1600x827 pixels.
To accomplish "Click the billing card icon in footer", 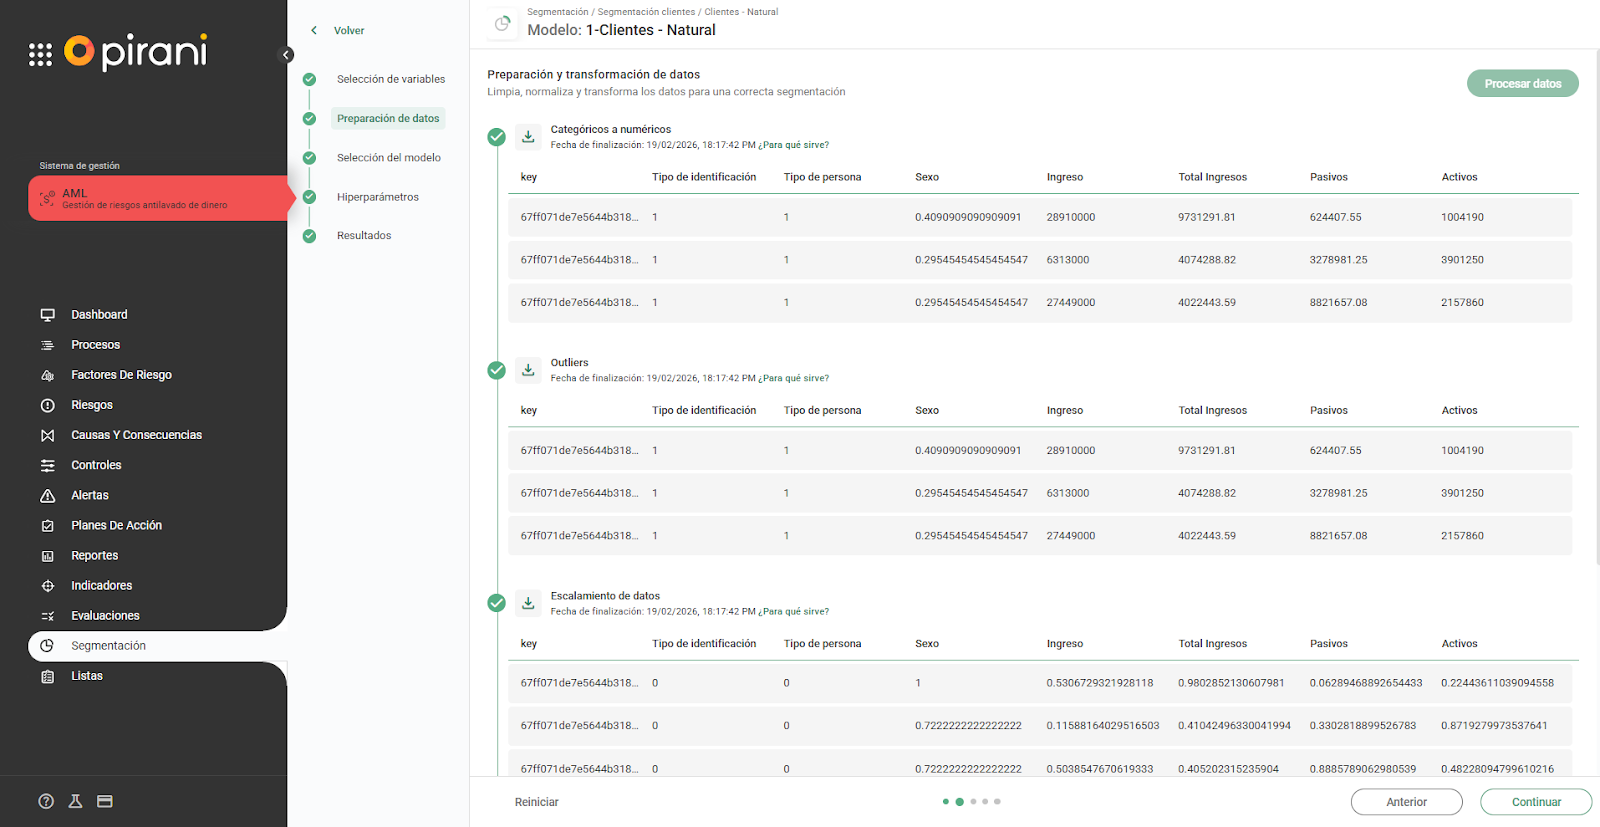I will (x=105, y=801).
